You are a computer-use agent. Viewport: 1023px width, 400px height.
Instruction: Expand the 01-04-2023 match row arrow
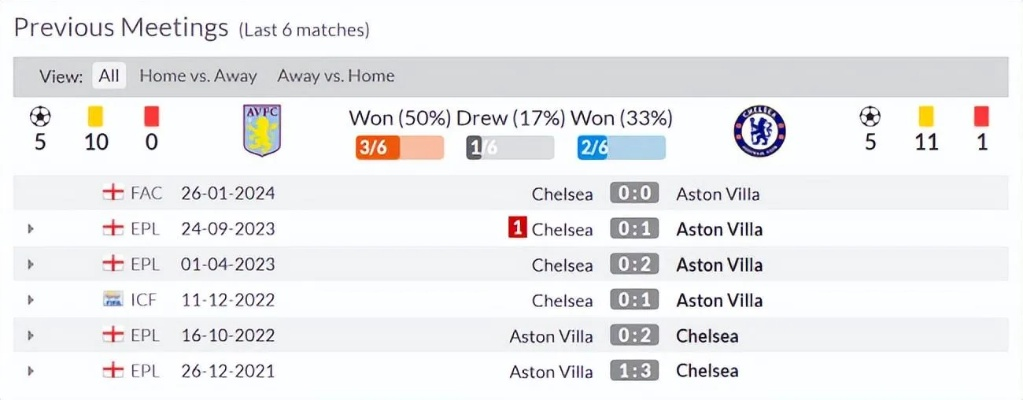[x=31, y=264]
